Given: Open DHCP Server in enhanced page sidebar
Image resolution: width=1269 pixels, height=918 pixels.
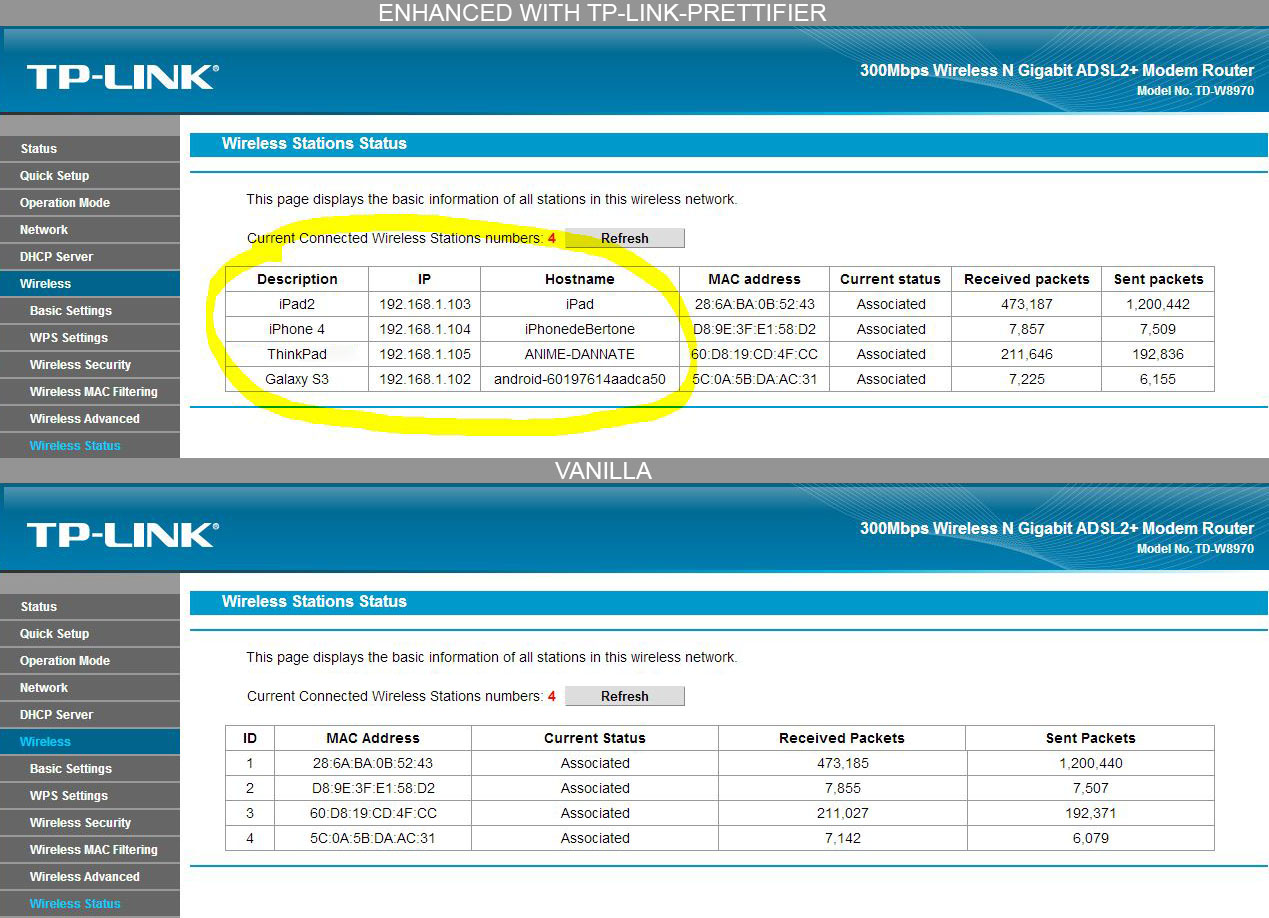Looking at the screenshot, I should (x=90, y=257).
